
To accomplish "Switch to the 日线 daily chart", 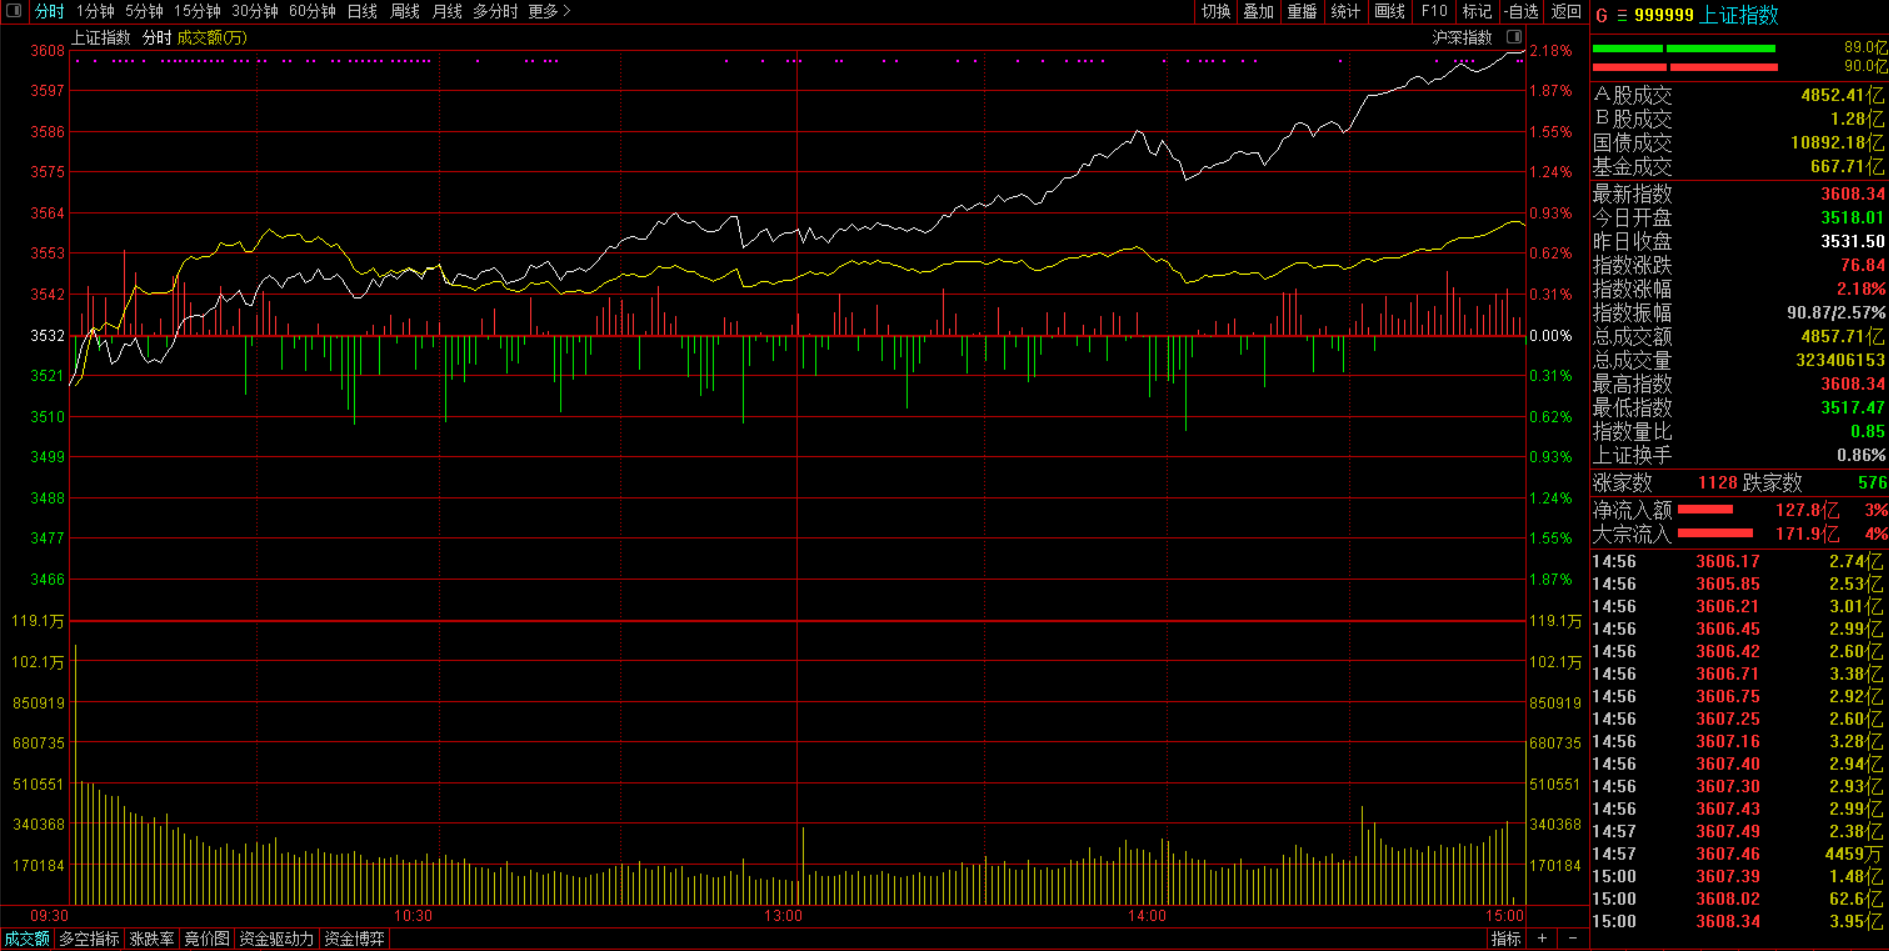I will click(x=362, y=11).
